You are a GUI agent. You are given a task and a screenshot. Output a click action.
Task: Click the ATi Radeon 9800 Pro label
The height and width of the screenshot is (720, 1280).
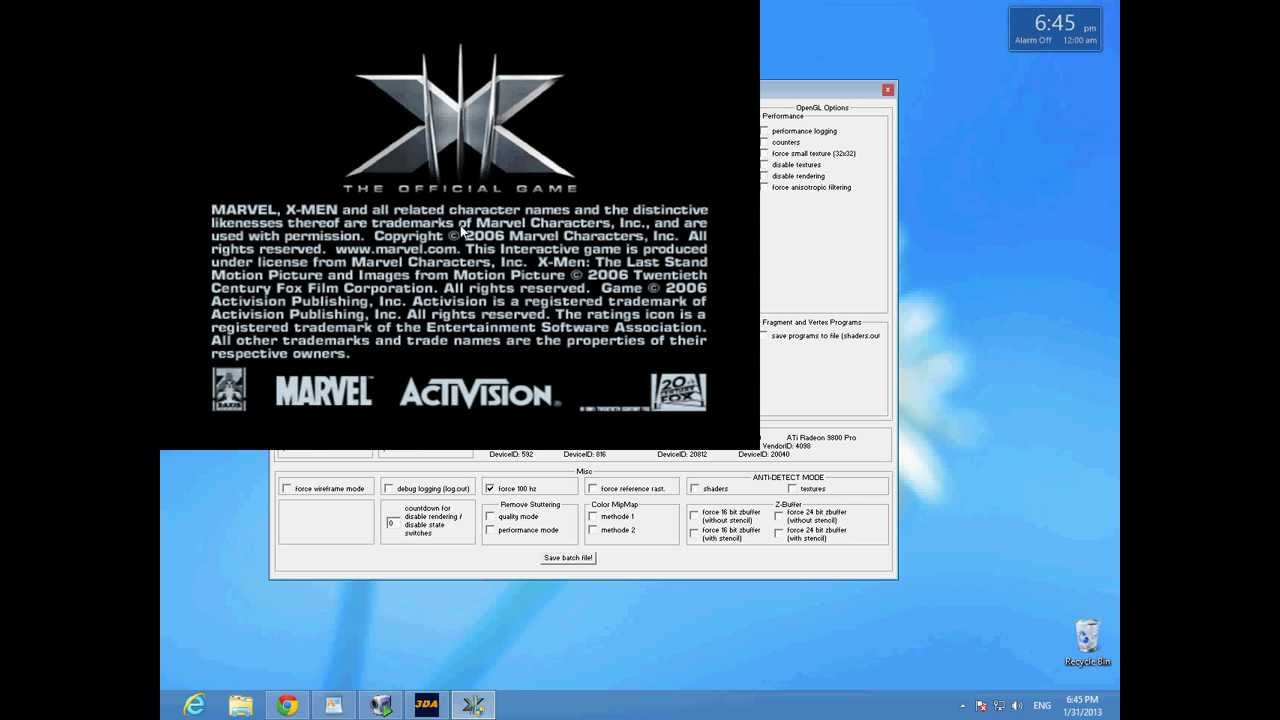pyautogui.click(x=821, y=437)
